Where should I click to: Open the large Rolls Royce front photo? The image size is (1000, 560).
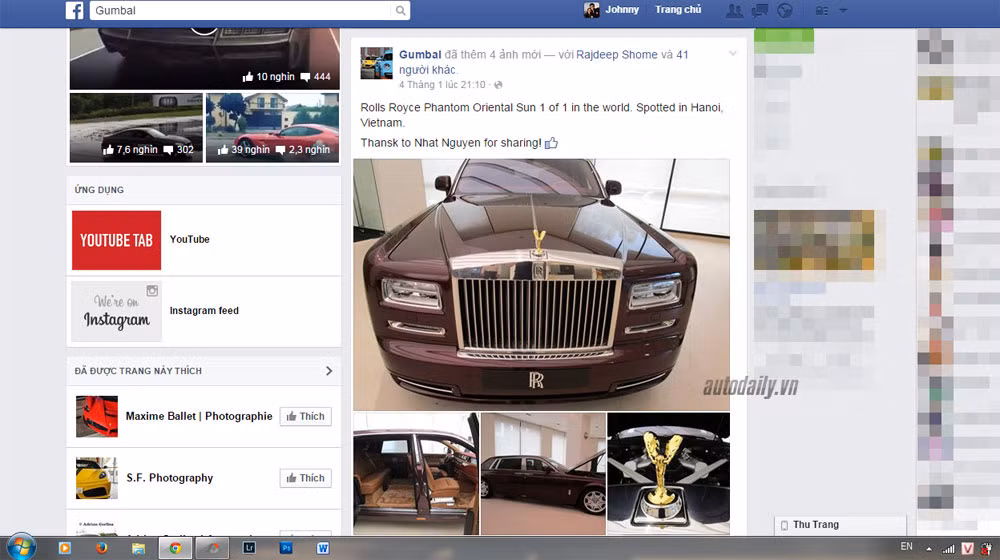click(541, 284)
